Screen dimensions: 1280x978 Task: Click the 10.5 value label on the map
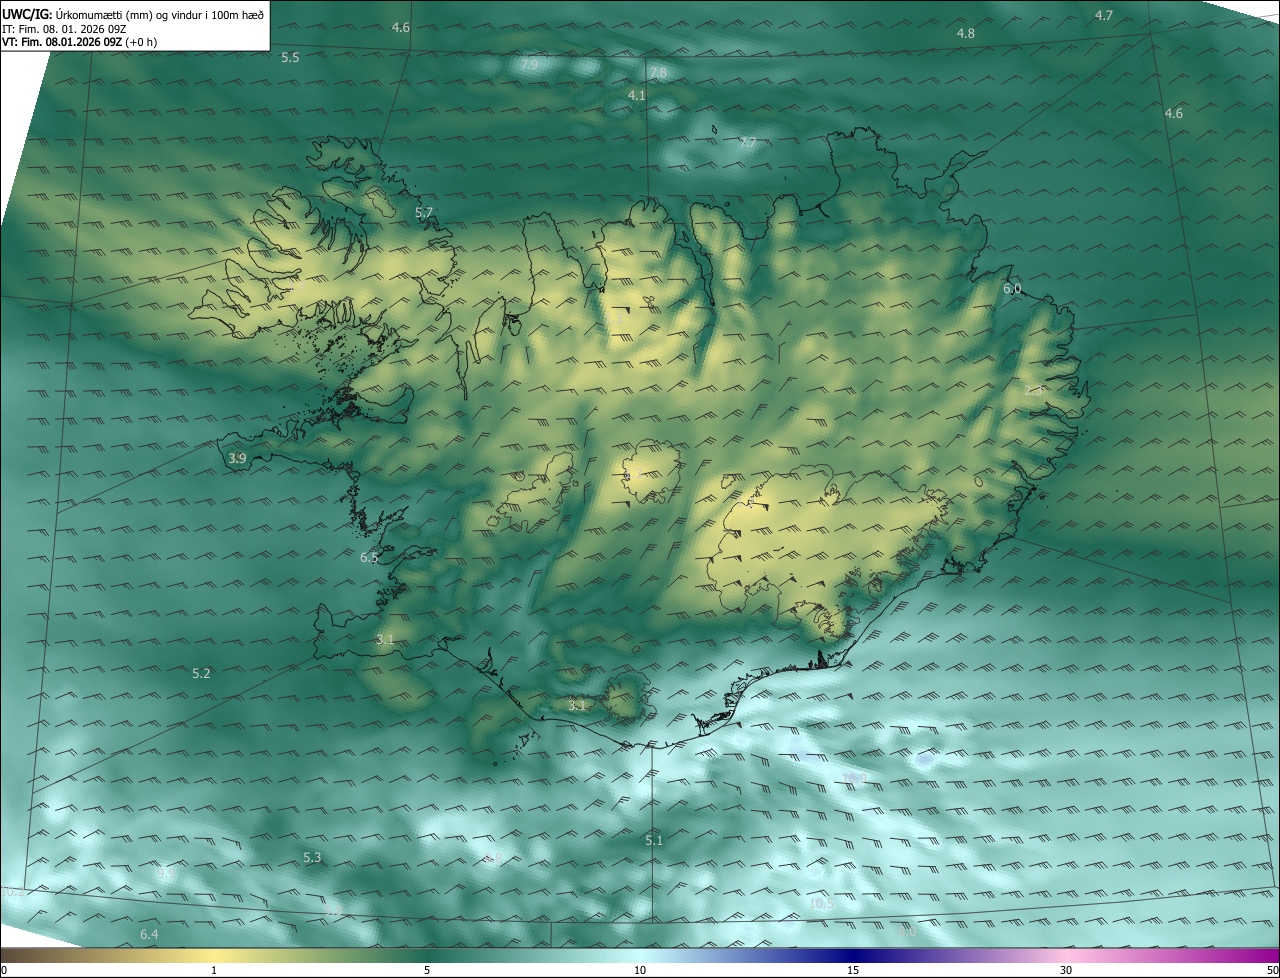click(x=821, y=904)
